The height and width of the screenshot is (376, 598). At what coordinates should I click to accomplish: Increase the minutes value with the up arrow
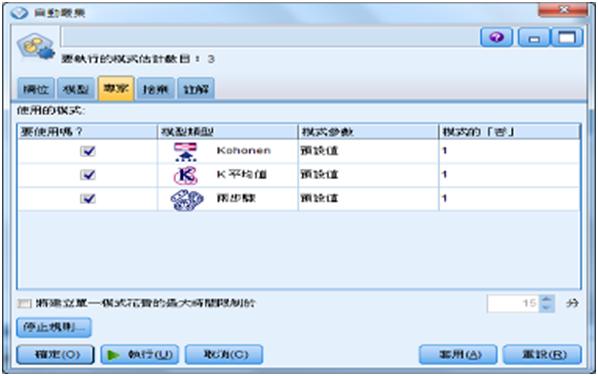pyautogui.click(x=547, y=300)
